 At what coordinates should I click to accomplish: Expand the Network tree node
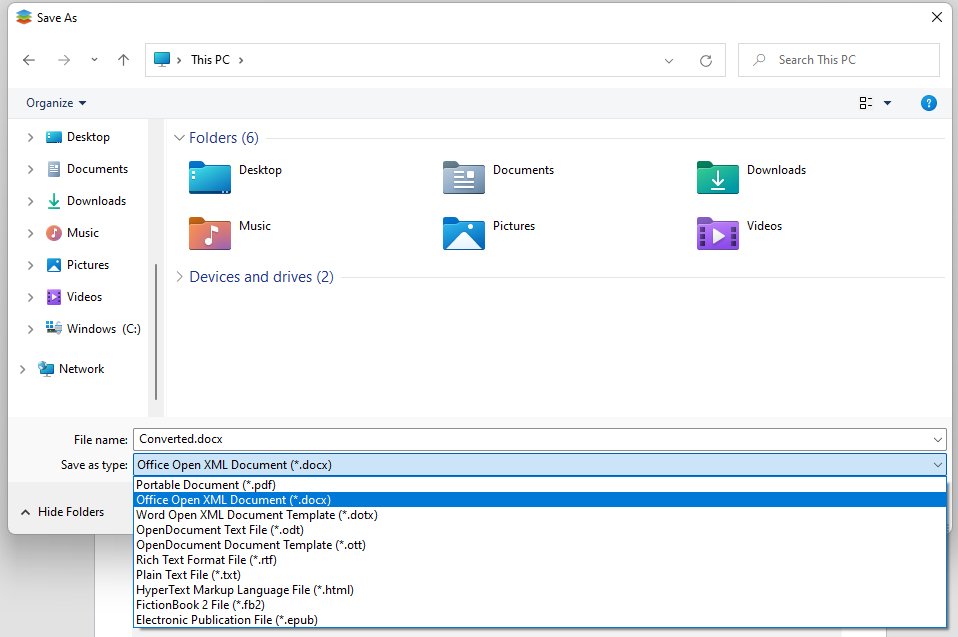[23, 369]
